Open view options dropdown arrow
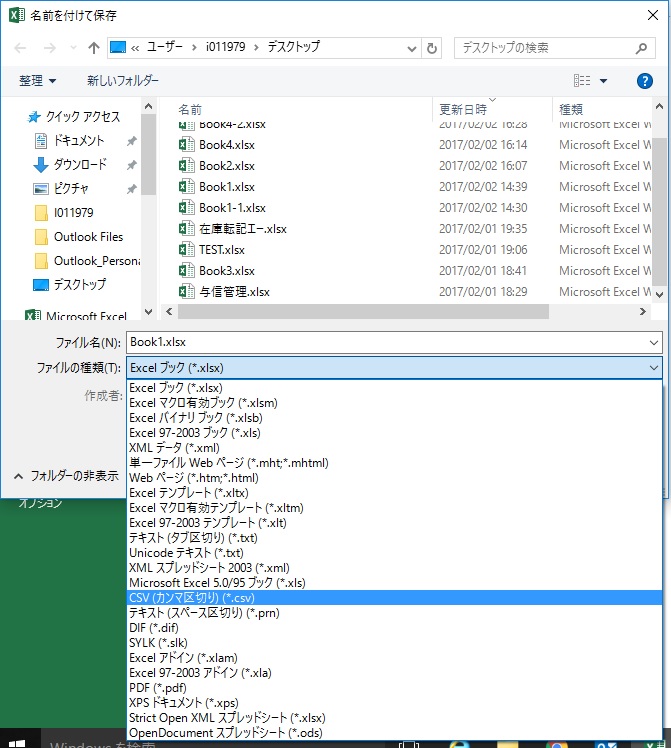 [603, 81]
